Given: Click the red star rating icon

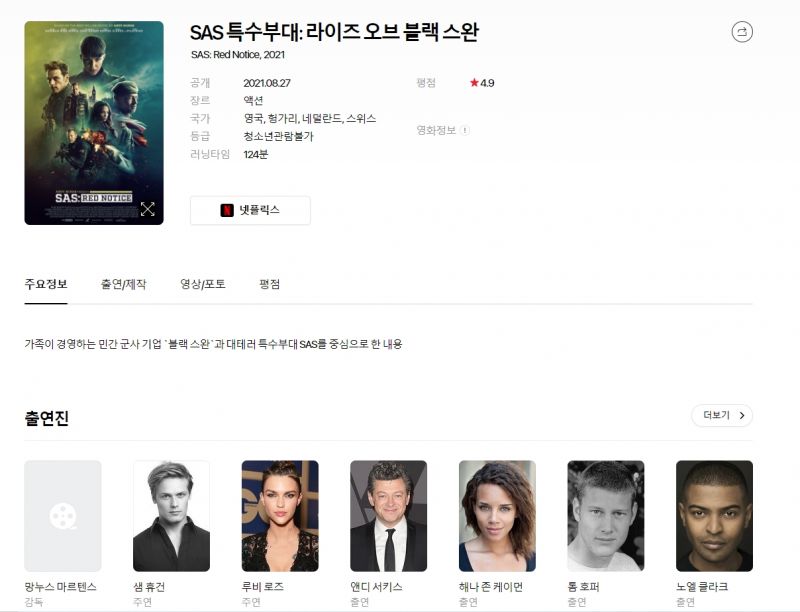Looking at the screenshot, I should [474, 83].
